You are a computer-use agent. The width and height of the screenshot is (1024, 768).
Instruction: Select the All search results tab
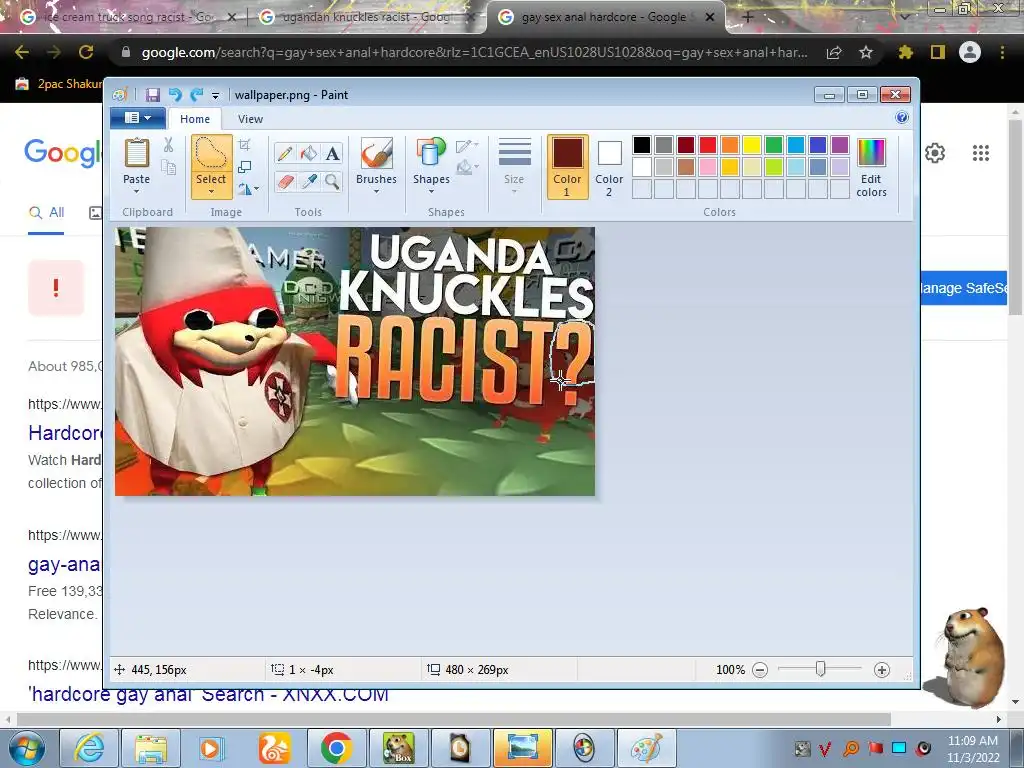[46, 212]
